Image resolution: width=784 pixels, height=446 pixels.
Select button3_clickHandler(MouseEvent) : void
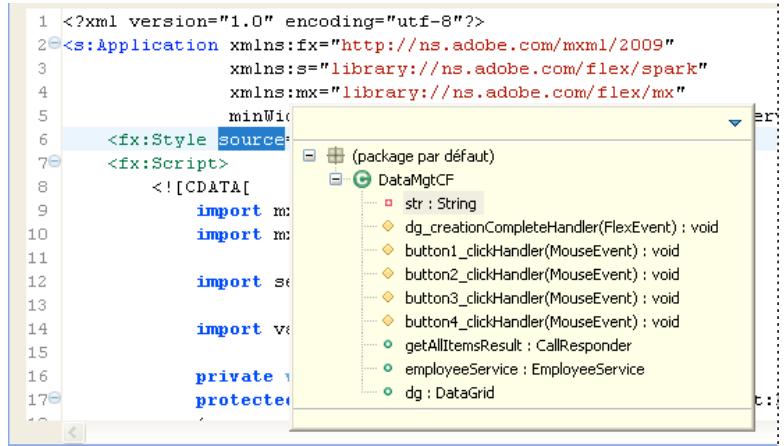pos(542,298)
